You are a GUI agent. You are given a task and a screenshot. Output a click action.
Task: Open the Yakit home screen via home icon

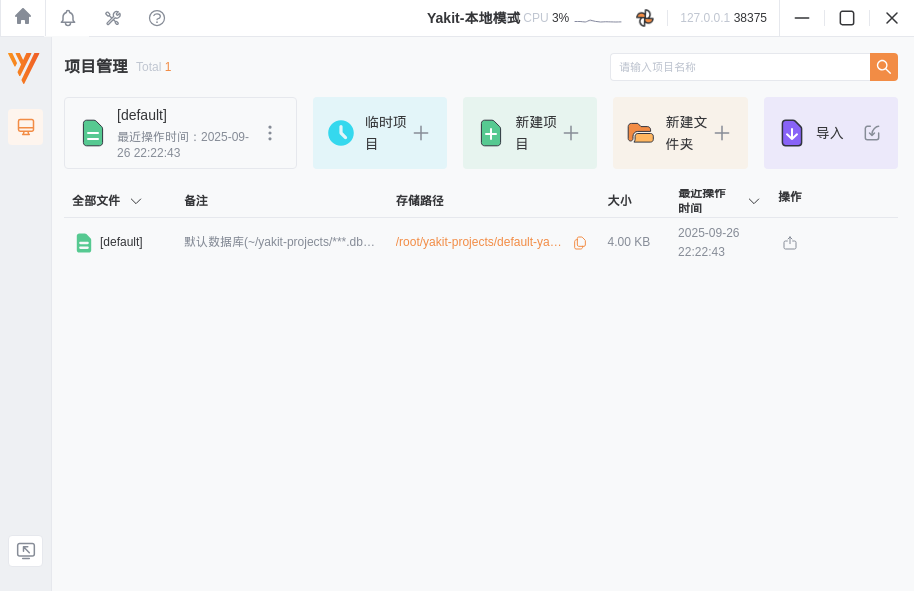pyautogui.click(x=22, y=17)
